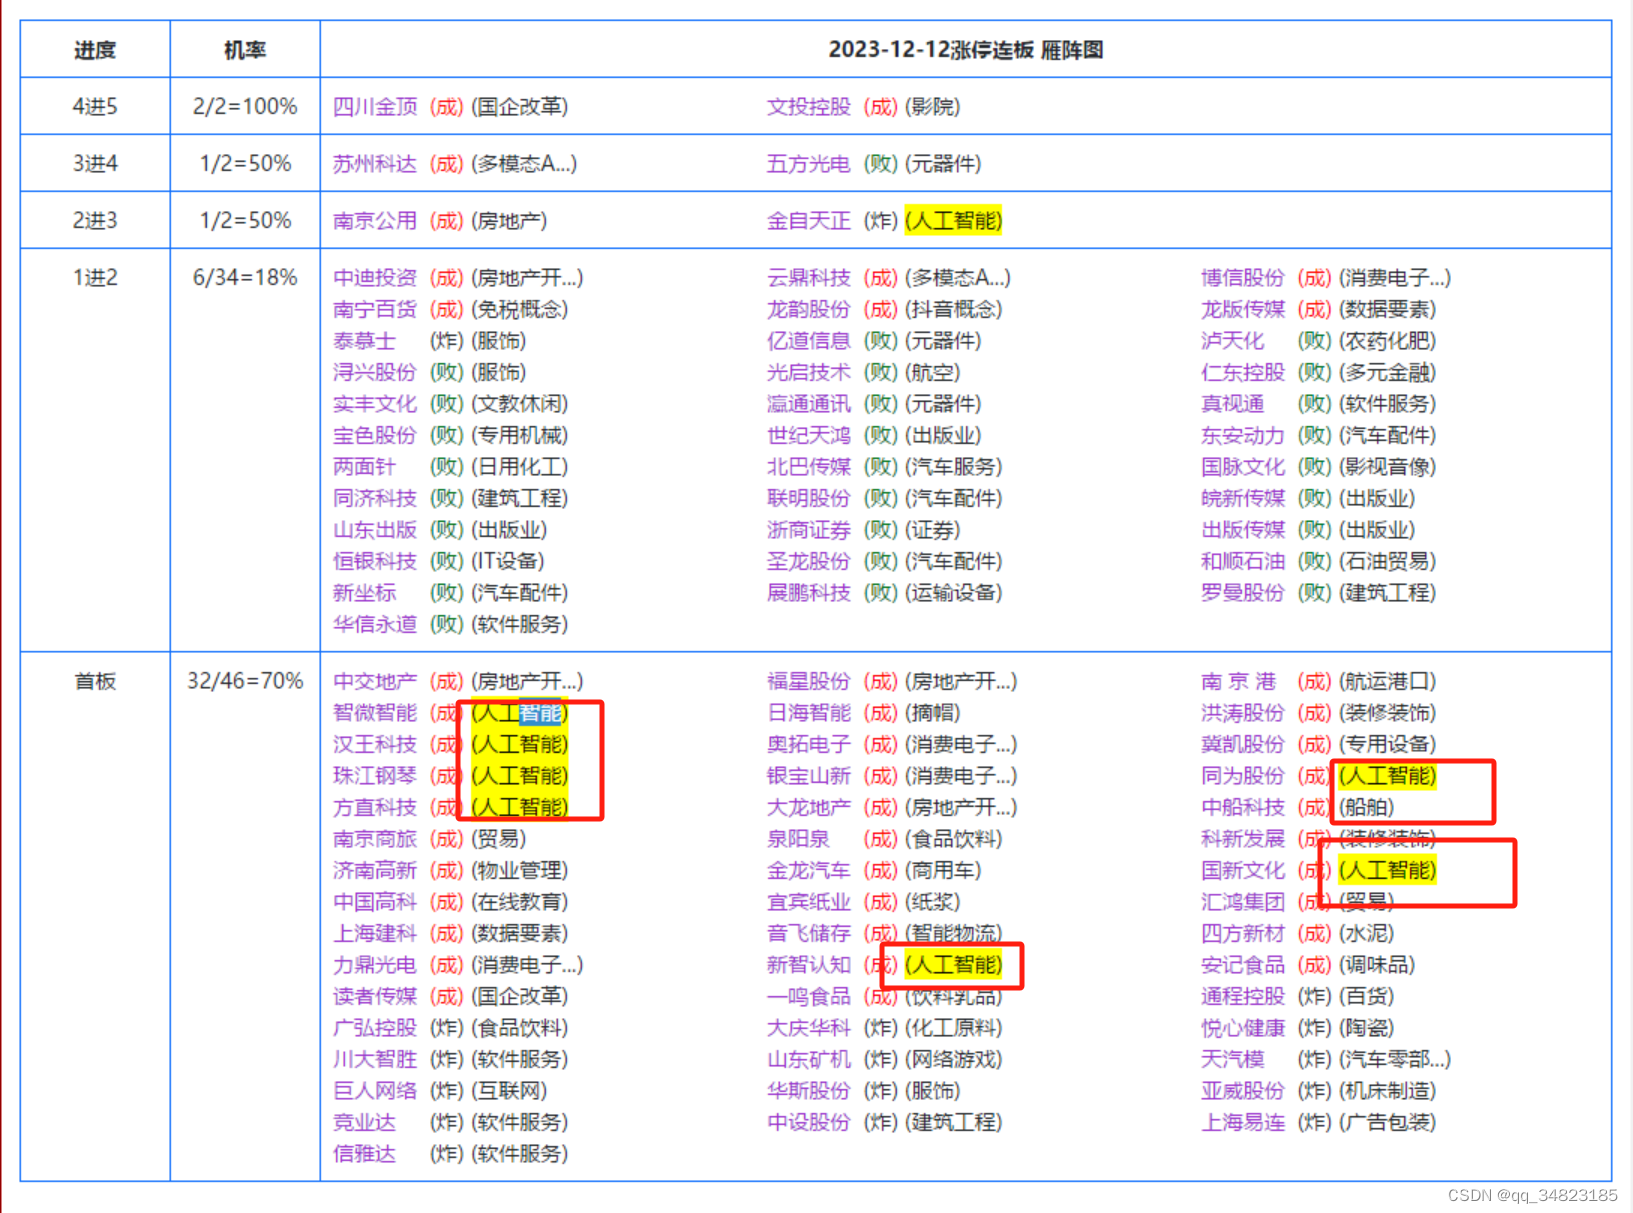This screenshot has width=1633, height=1213.
Task: Click highlighted 人工智能 tag beside 金自天正
Action: coord(953,221)
